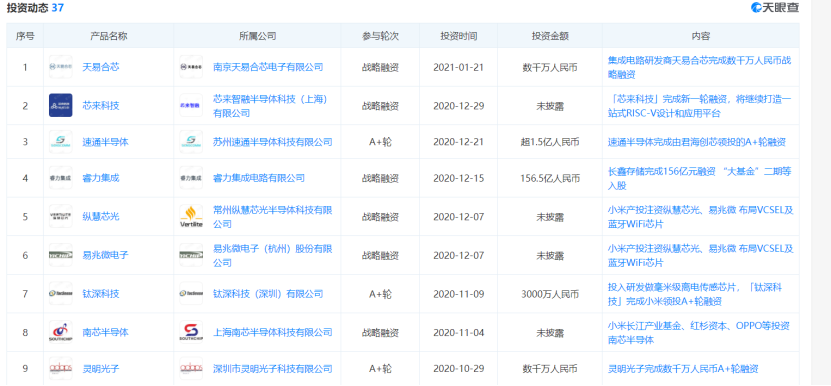Click the 参与轮次 column header
The width and height of the screenshot is (831, 386).
click(381, 36)
